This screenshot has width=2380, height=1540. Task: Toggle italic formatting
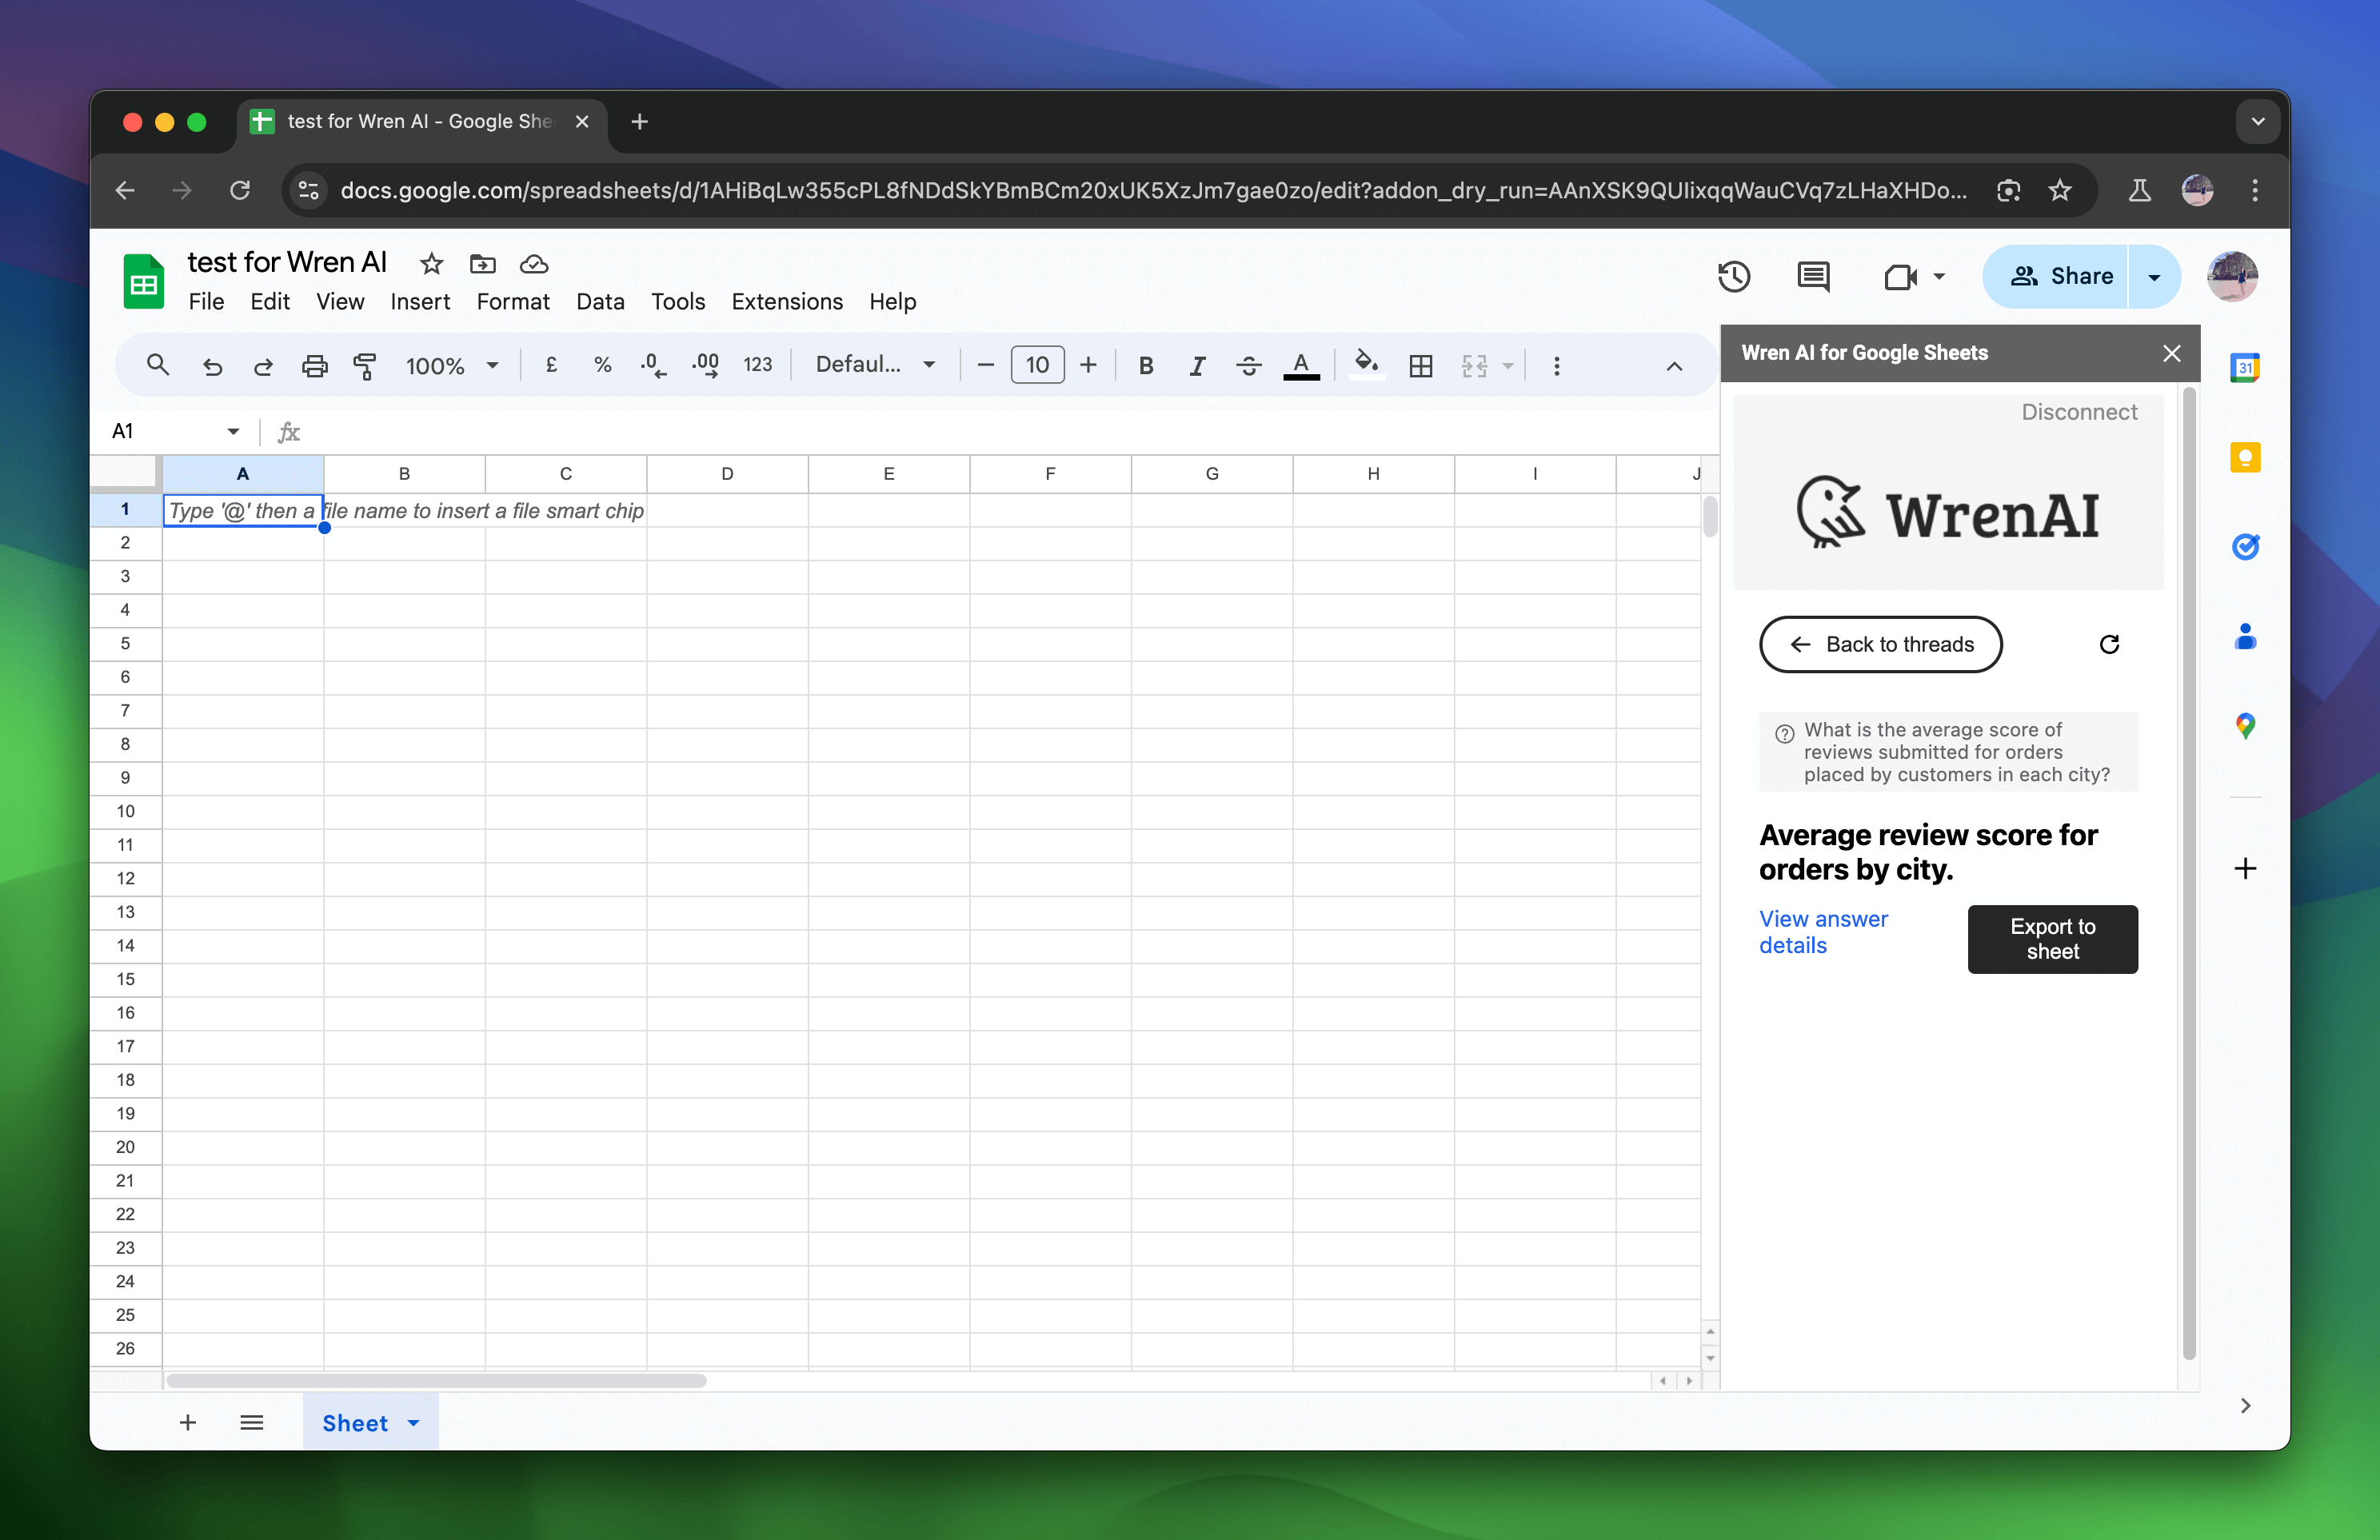[x=1197, y=366]
